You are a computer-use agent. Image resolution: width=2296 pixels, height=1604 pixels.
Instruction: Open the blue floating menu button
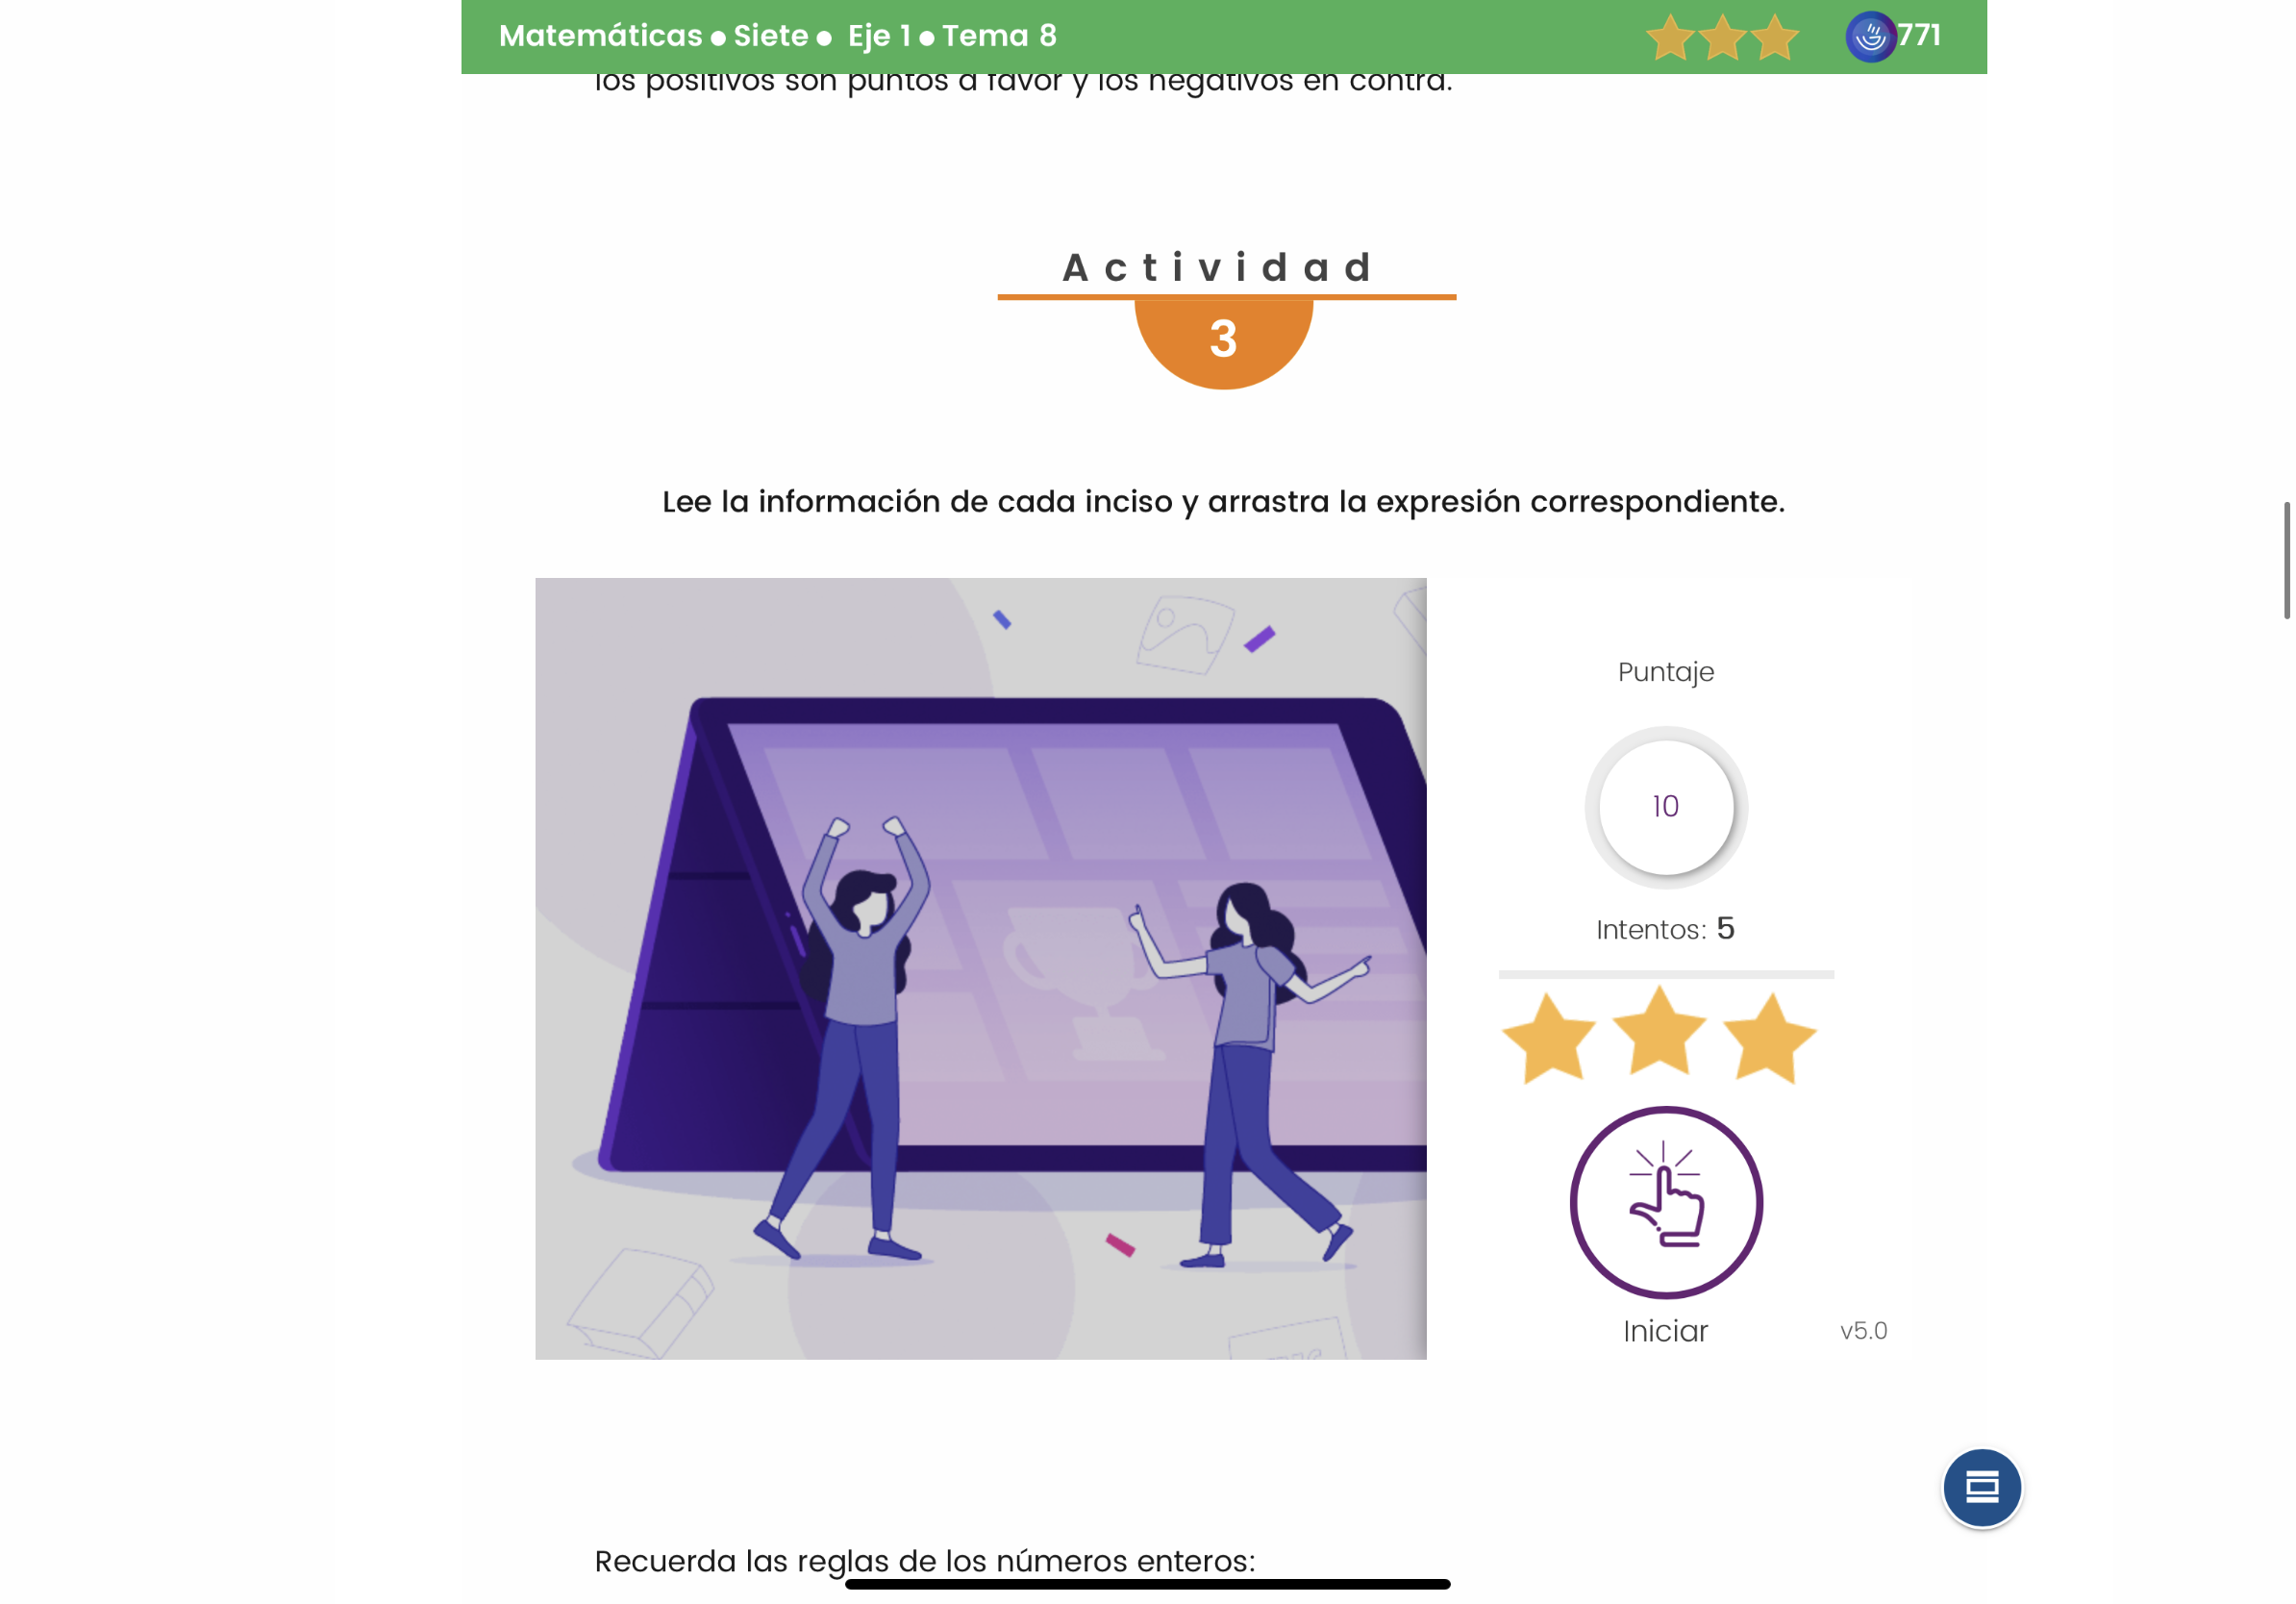(x=1981, y=1487)
